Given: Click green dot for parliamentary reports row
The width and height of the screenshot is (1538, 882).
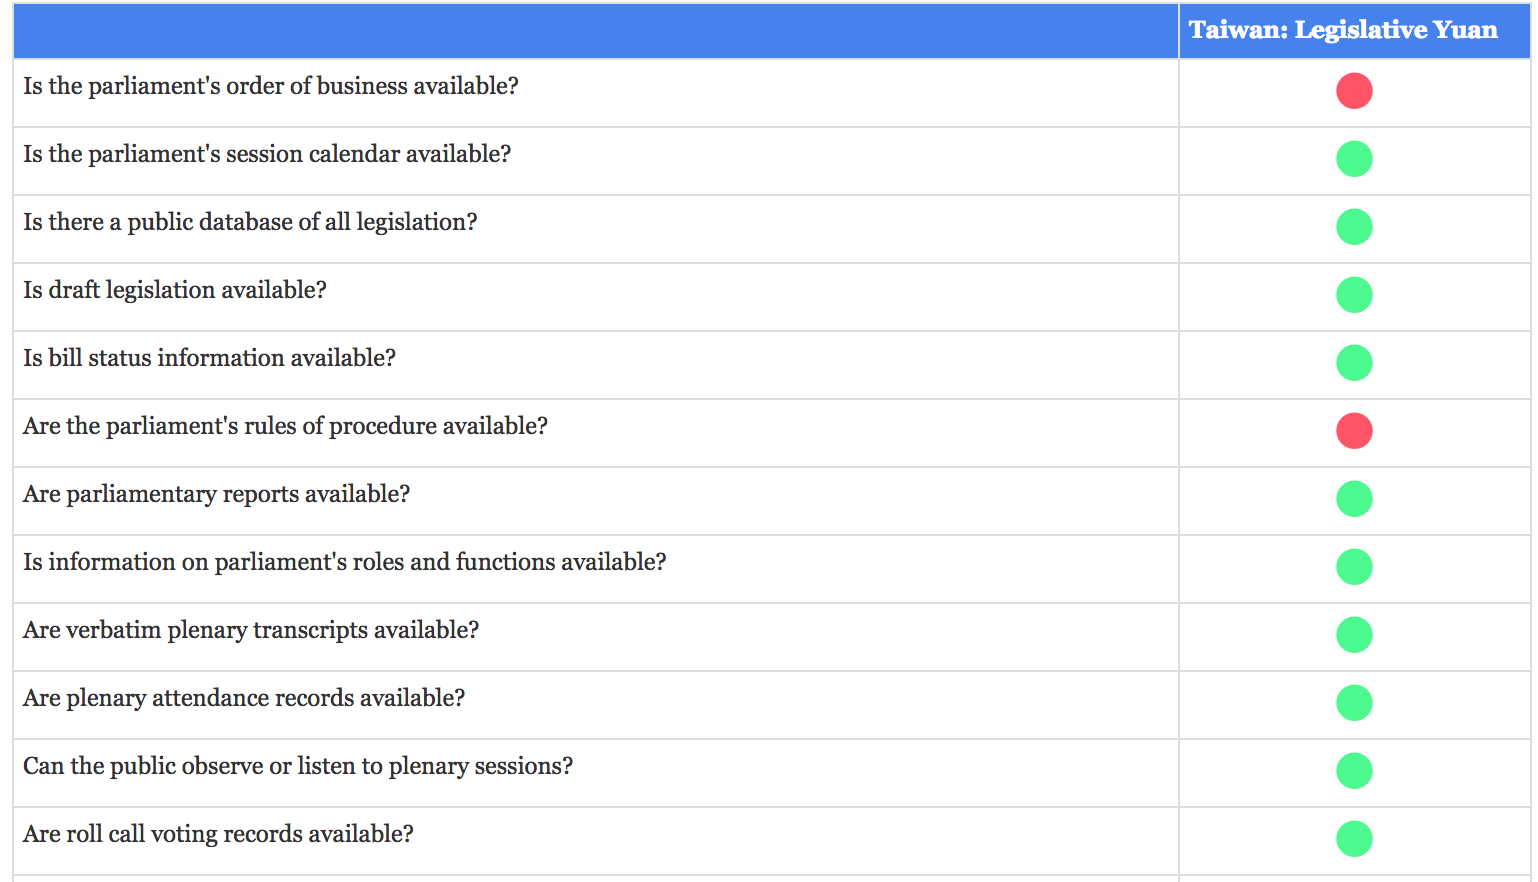Looking at the screenshot, I should pos(1354,499).
